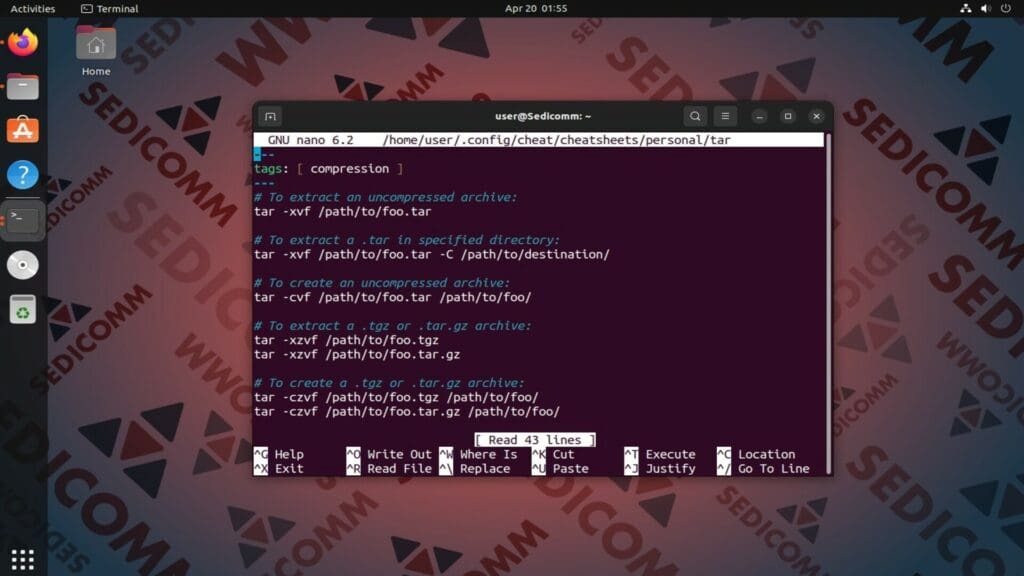The width and height of the screenshot is (1024, 576).
Task: Click the 'To extract a .tar in specified directory' comment
Action: coord(407,240)
